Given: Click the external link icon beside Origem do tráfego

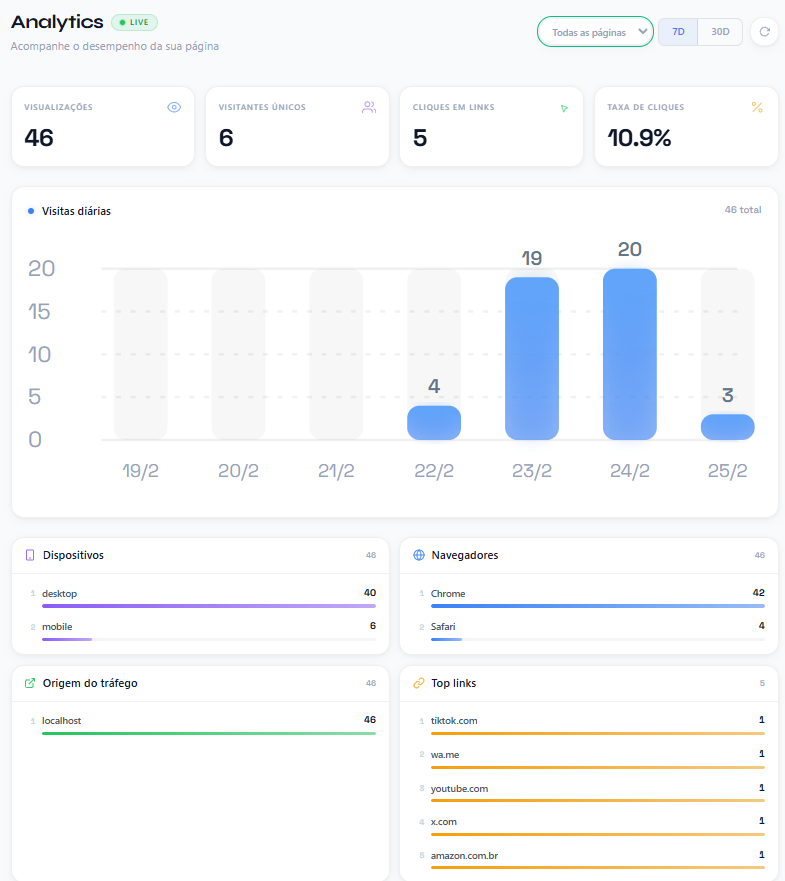Looking at the screenshot, I should click(x=30, y=683).
